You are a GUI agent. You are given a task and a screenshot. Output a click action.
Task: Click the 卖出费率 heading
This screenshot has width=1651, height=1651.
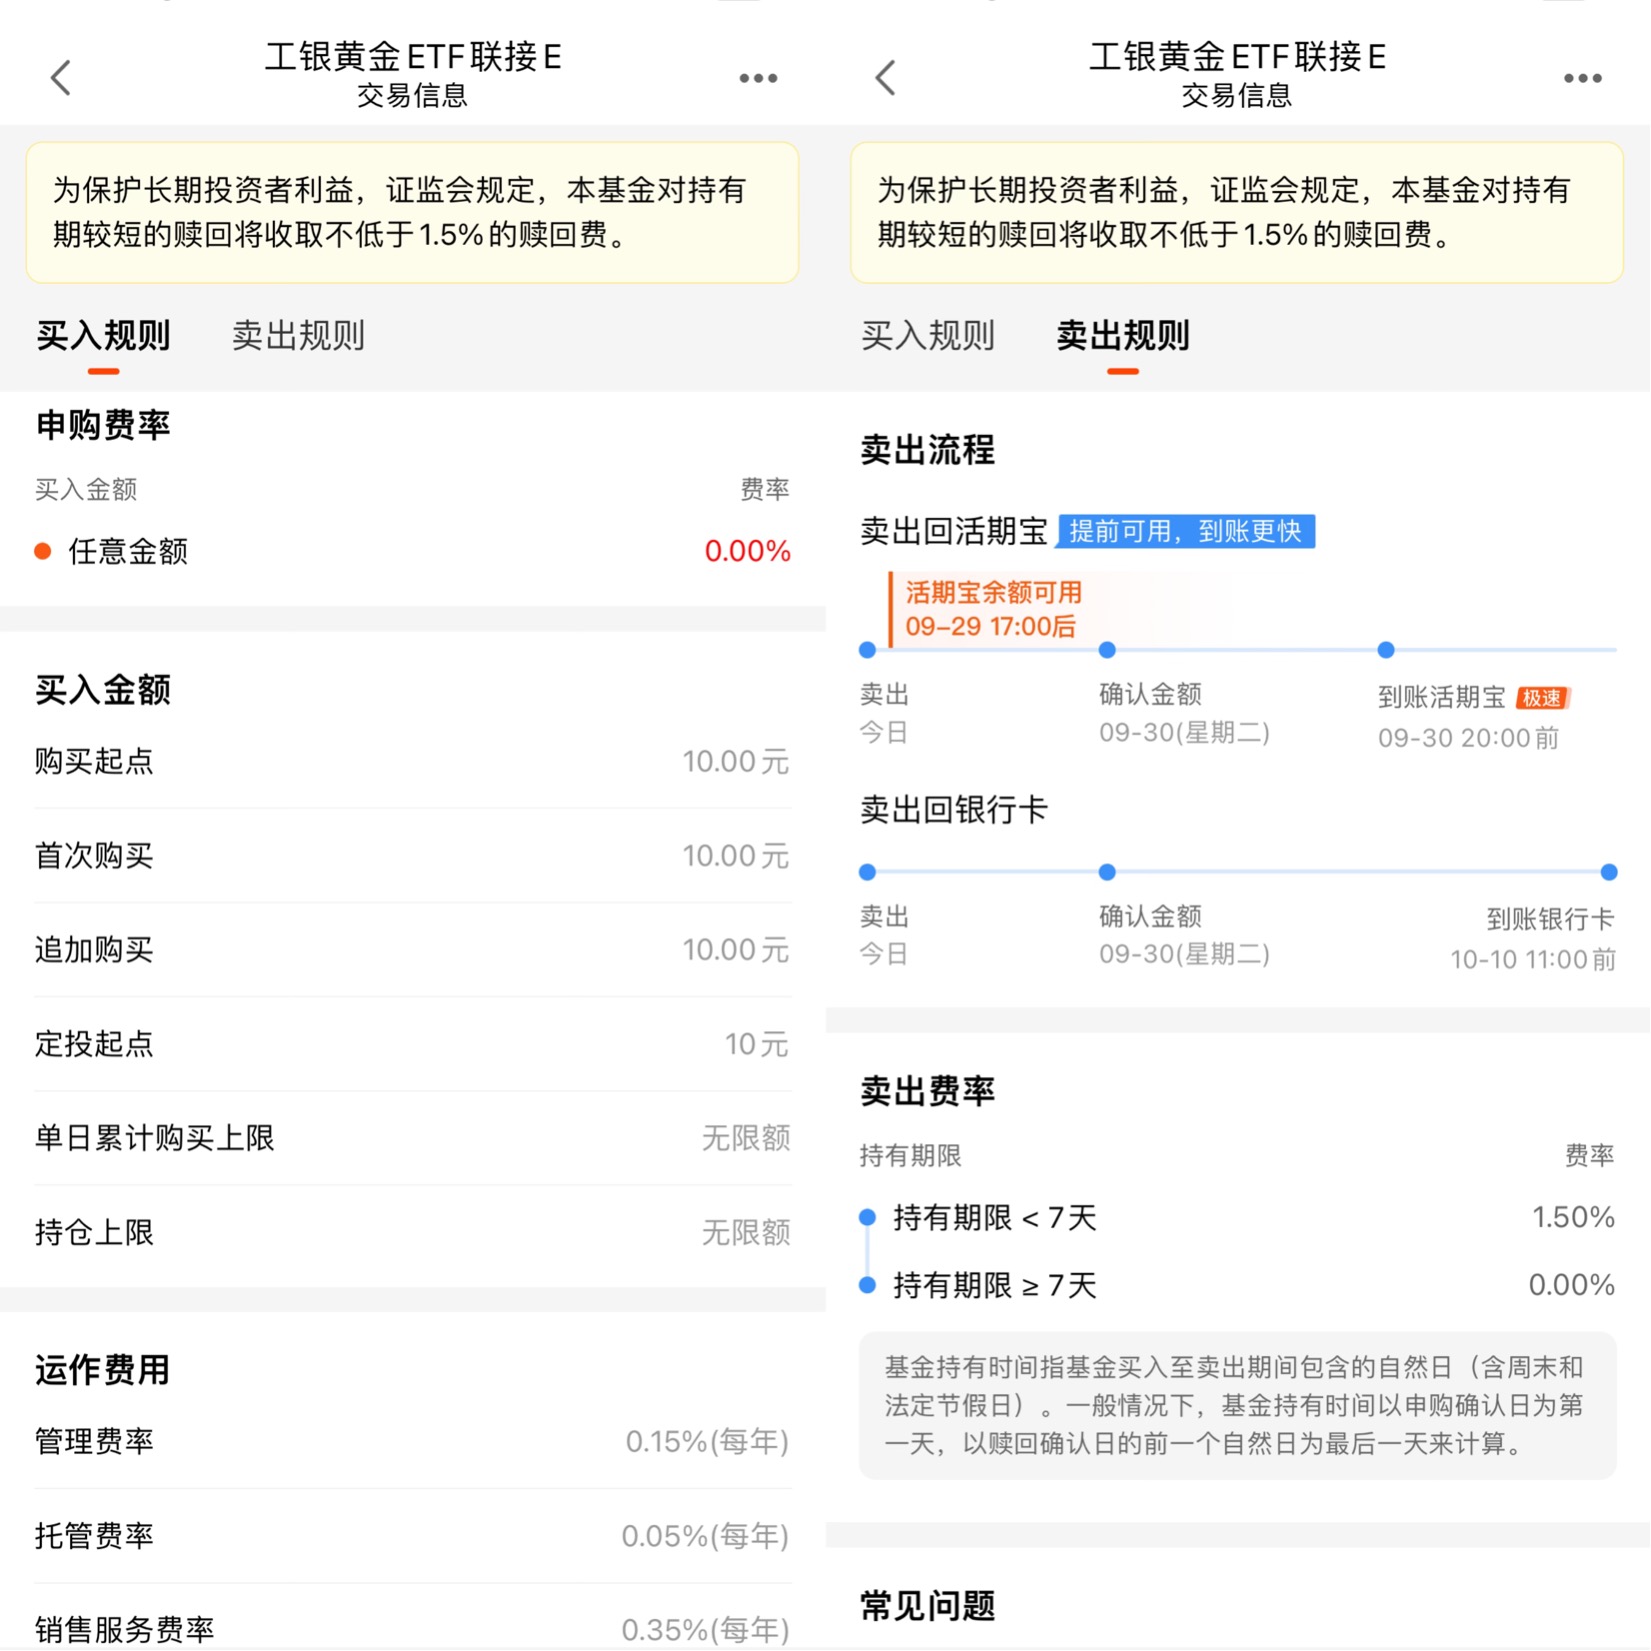(x=927, y=1091)
